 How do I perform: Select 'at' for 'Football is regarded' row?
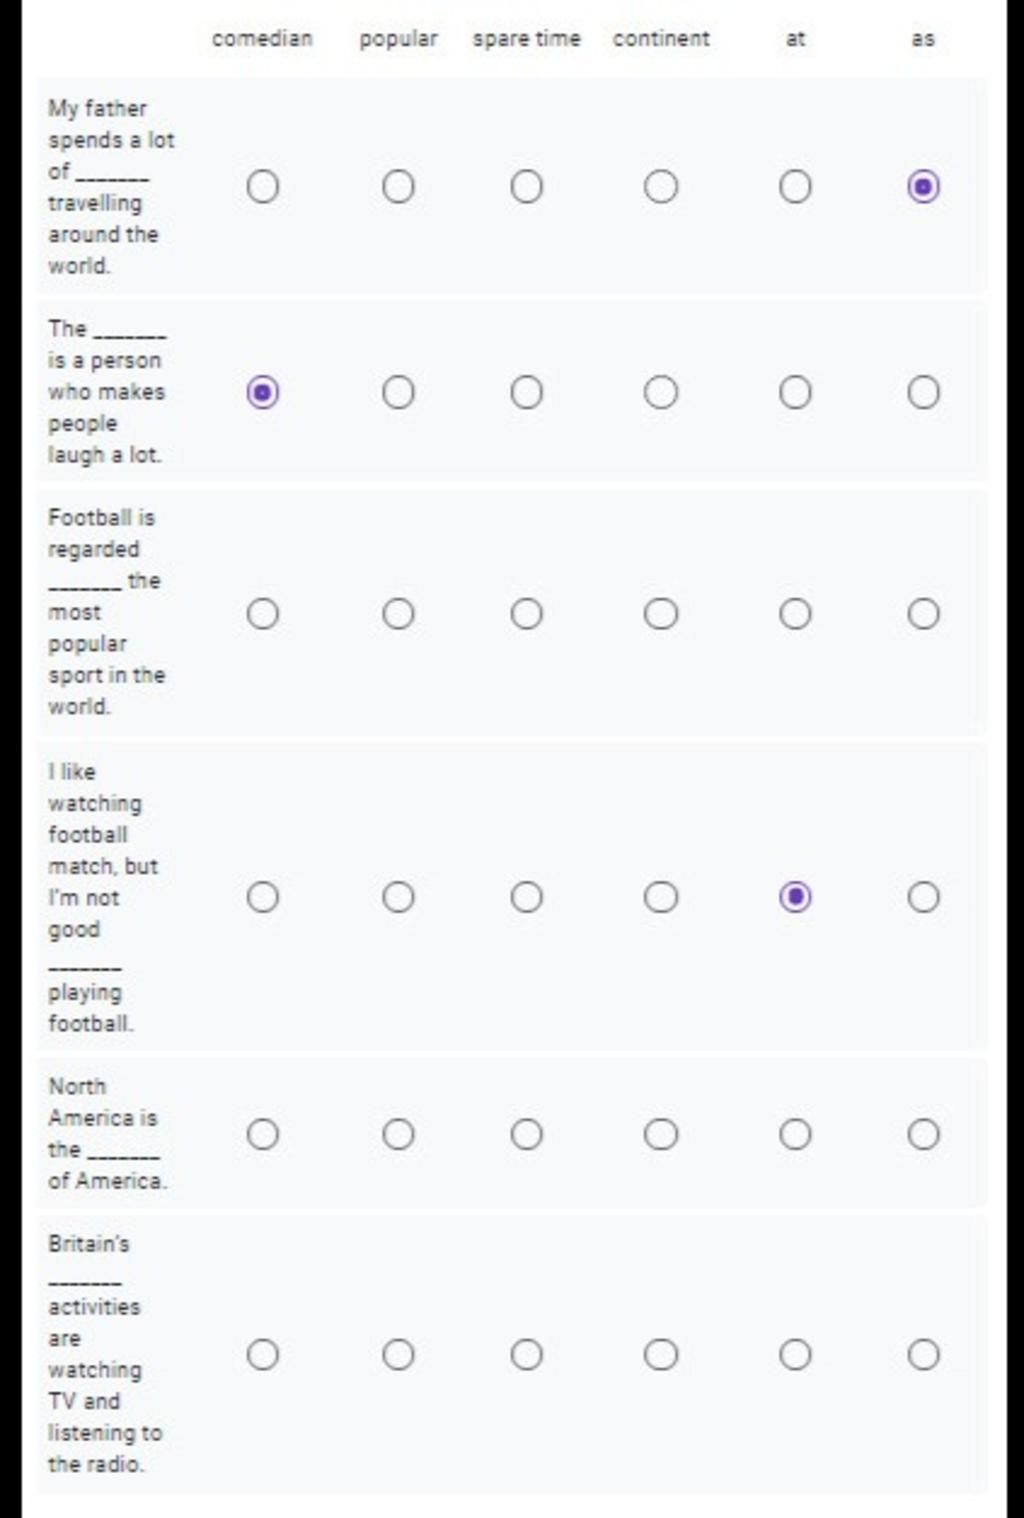[795, 613]
